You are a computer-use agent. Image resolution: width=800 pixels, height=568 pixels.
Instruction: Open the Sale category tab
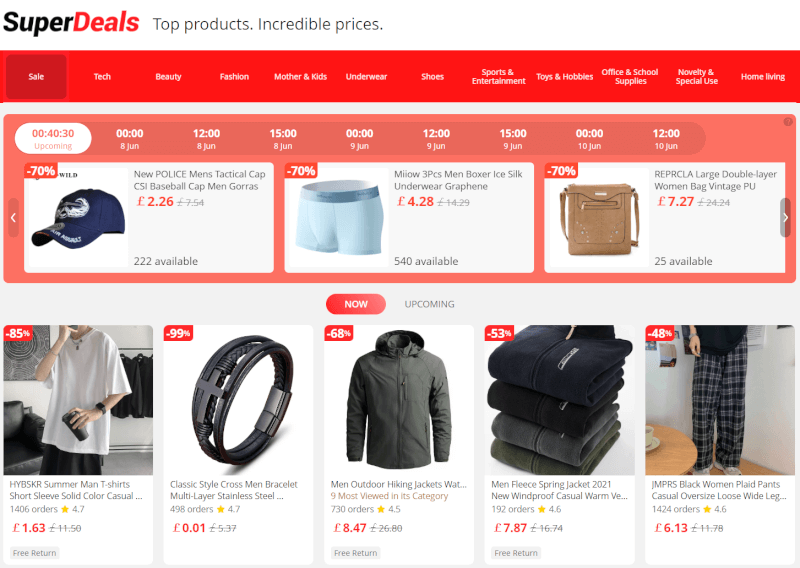coord(36,77)
